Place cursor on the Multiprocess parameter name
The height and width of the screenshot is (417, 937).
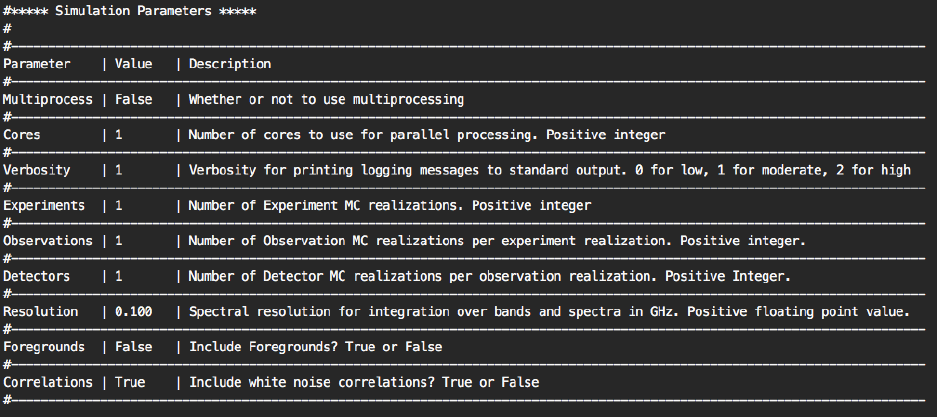(48, 100)
